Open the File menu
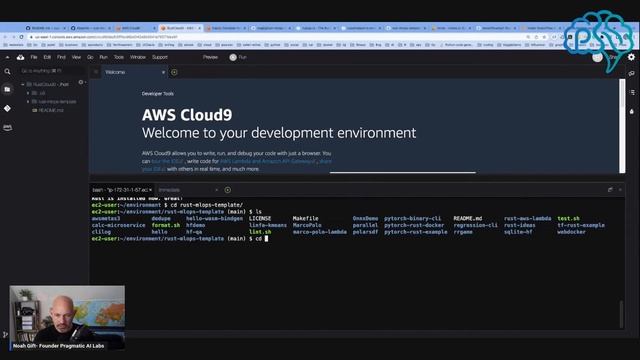The width and height of the screenshot is (640, 360). pyautogui.click(x=34, y=58)
